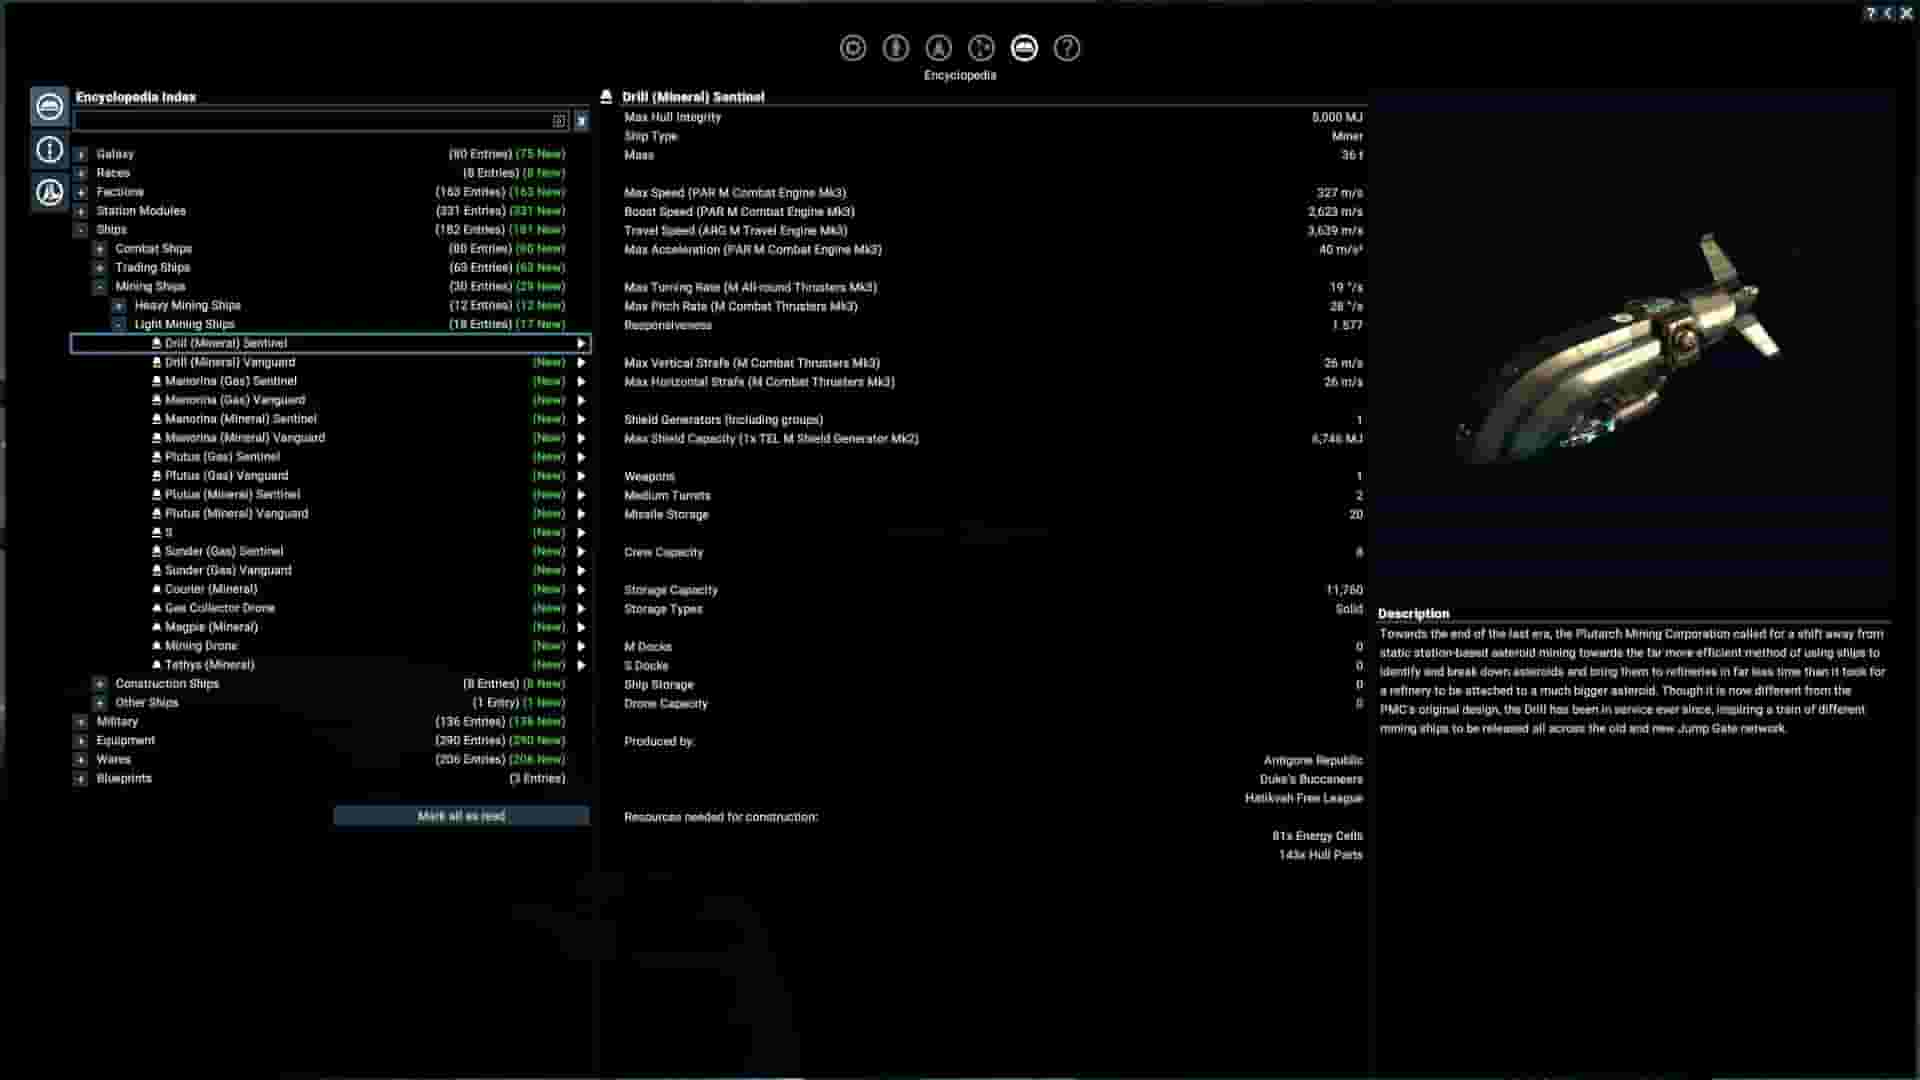
Task: Collapse the Ships category
Action: (81, 230)
